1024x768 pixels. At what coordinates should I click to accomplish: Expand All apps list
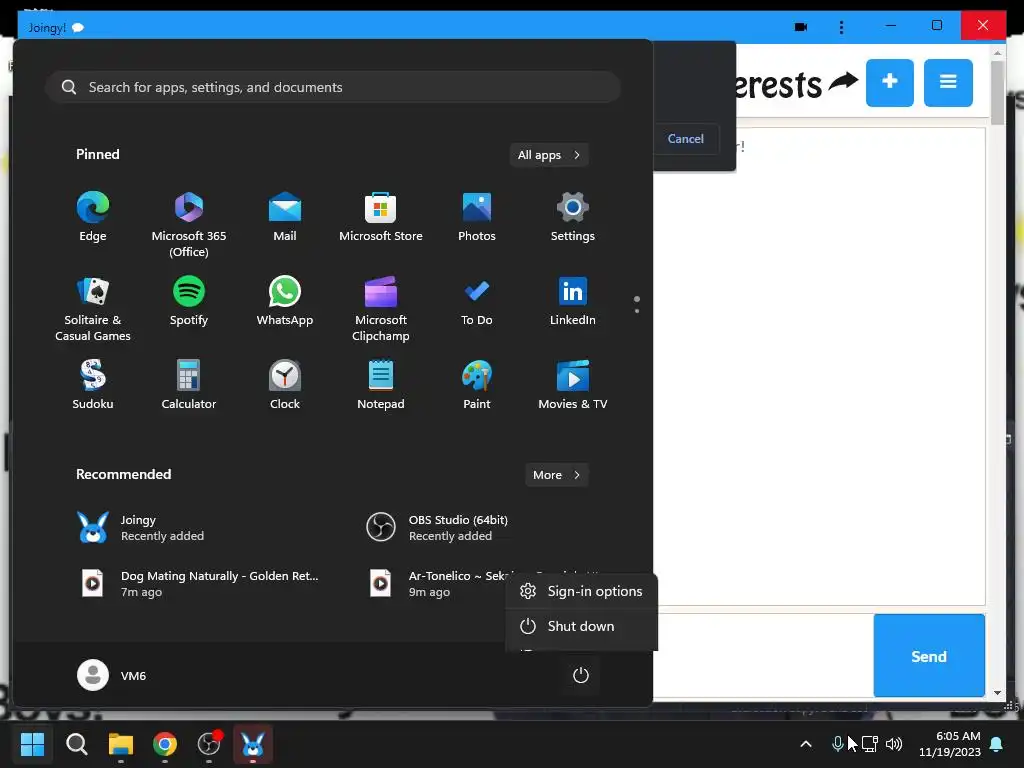point(549,155)
